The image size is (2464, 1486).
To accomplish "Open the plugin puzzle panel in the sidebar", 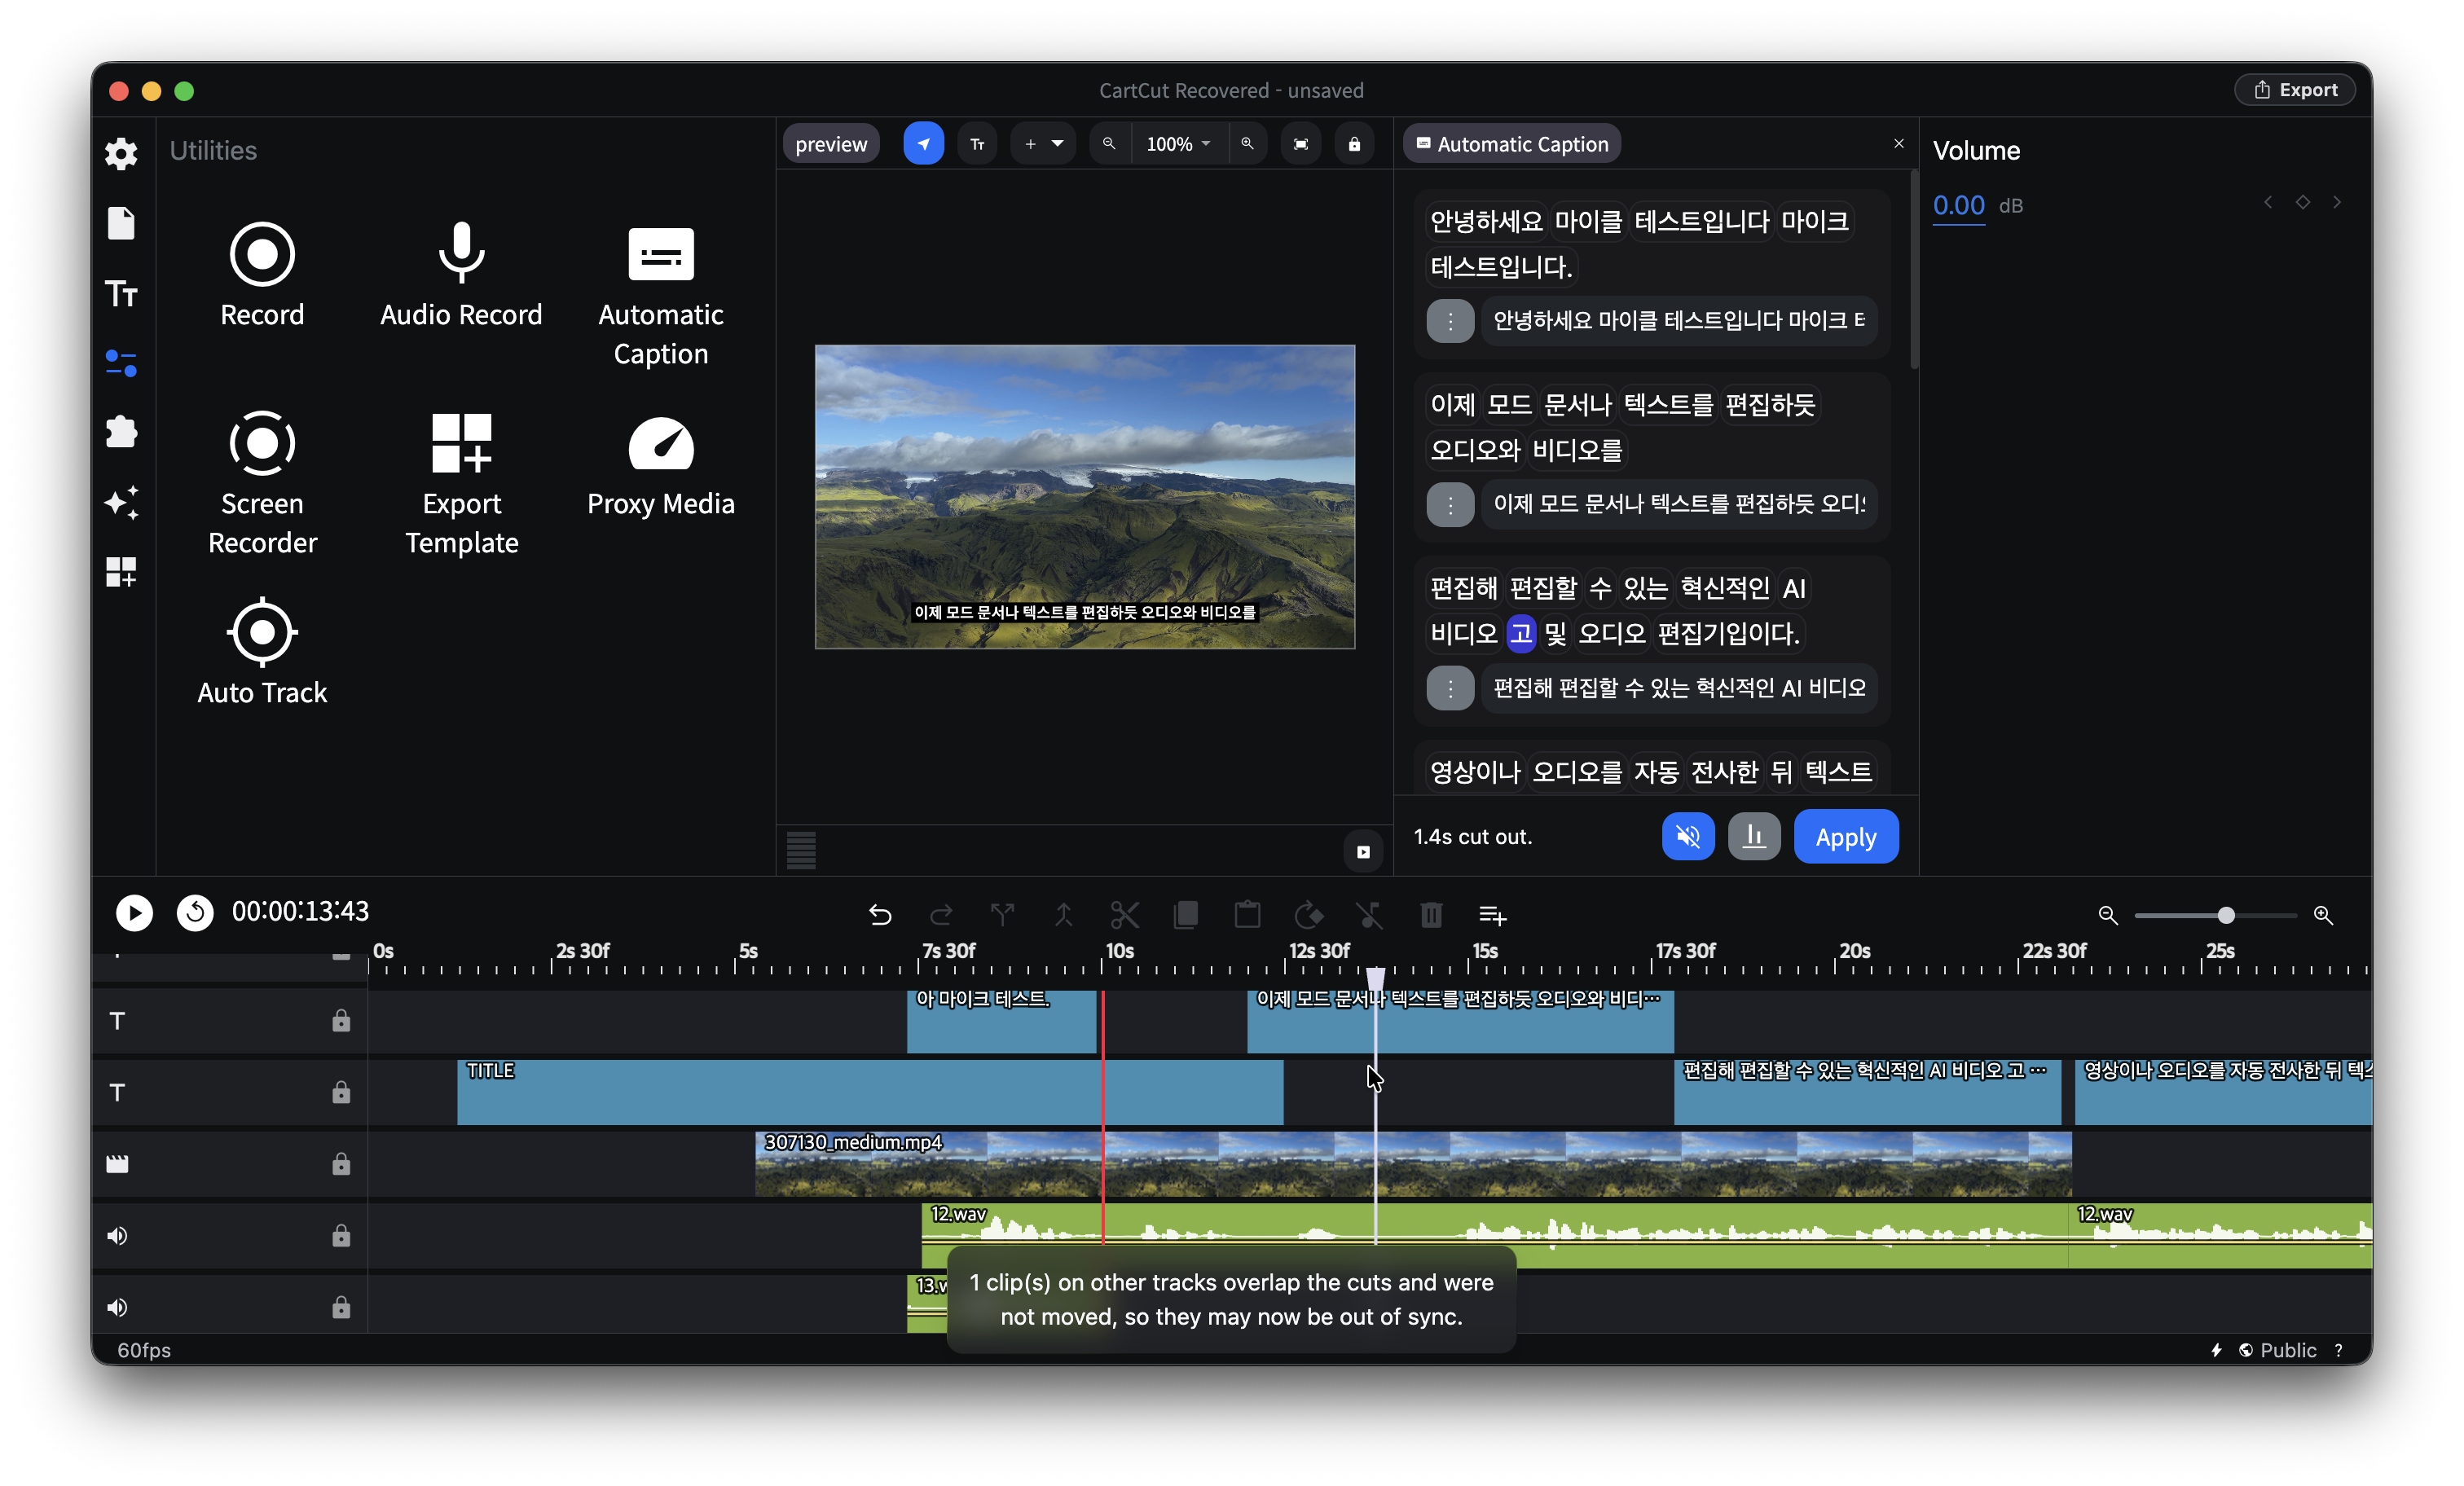I will coord(121,432).
